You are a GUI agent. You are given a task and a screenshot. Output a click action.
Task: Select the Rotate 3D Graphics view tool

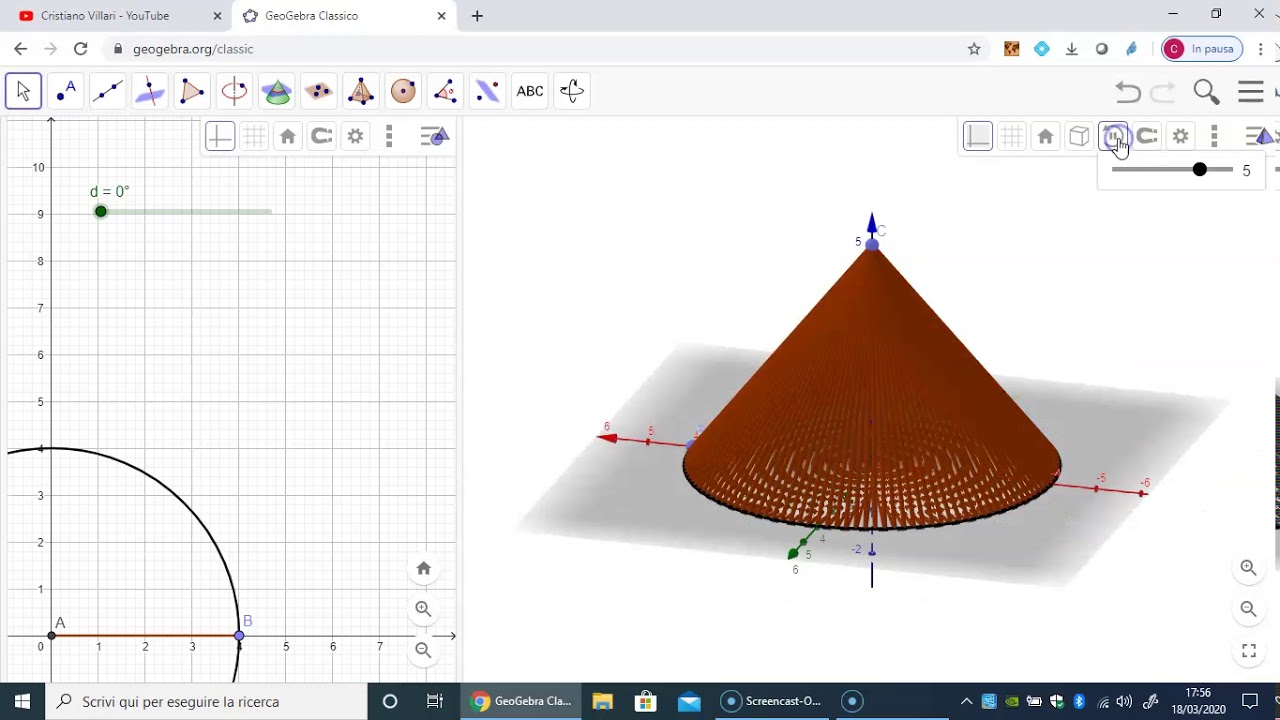[x=572, y=91]
